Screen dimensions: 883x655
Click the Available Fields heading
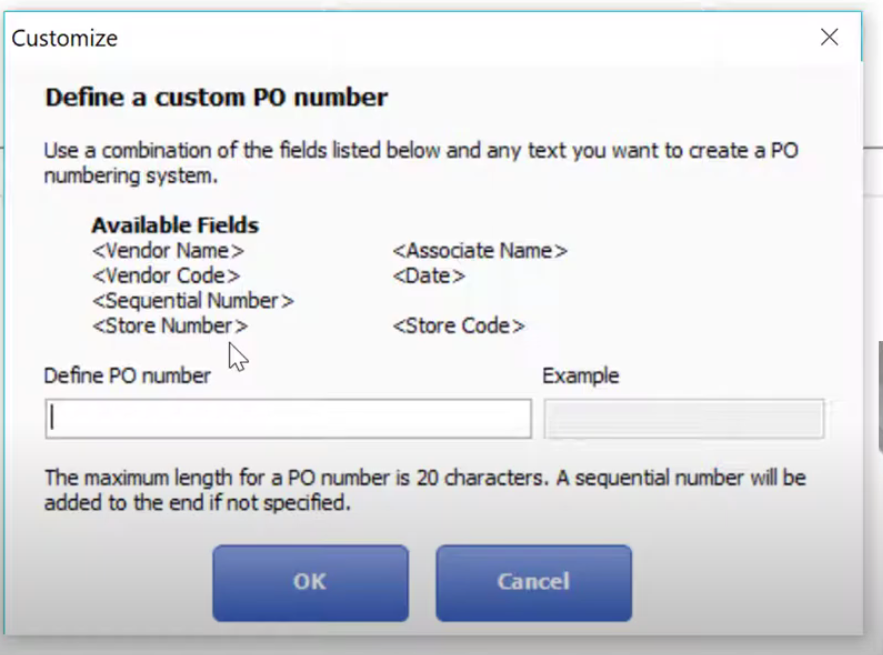click(175, 225)
